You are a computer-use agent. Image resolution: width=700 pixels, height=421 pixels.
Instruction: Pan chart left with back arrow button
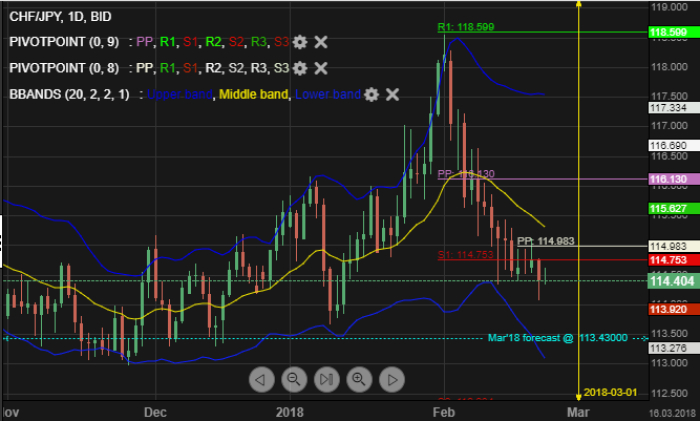coord(262,379)
